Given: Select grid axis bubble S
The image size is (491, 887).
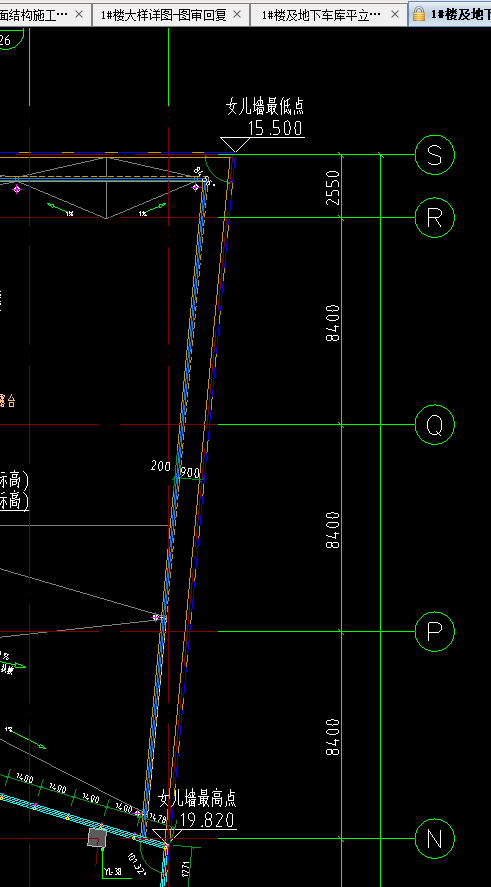Looking at the screenshot, I should [434, 154].
